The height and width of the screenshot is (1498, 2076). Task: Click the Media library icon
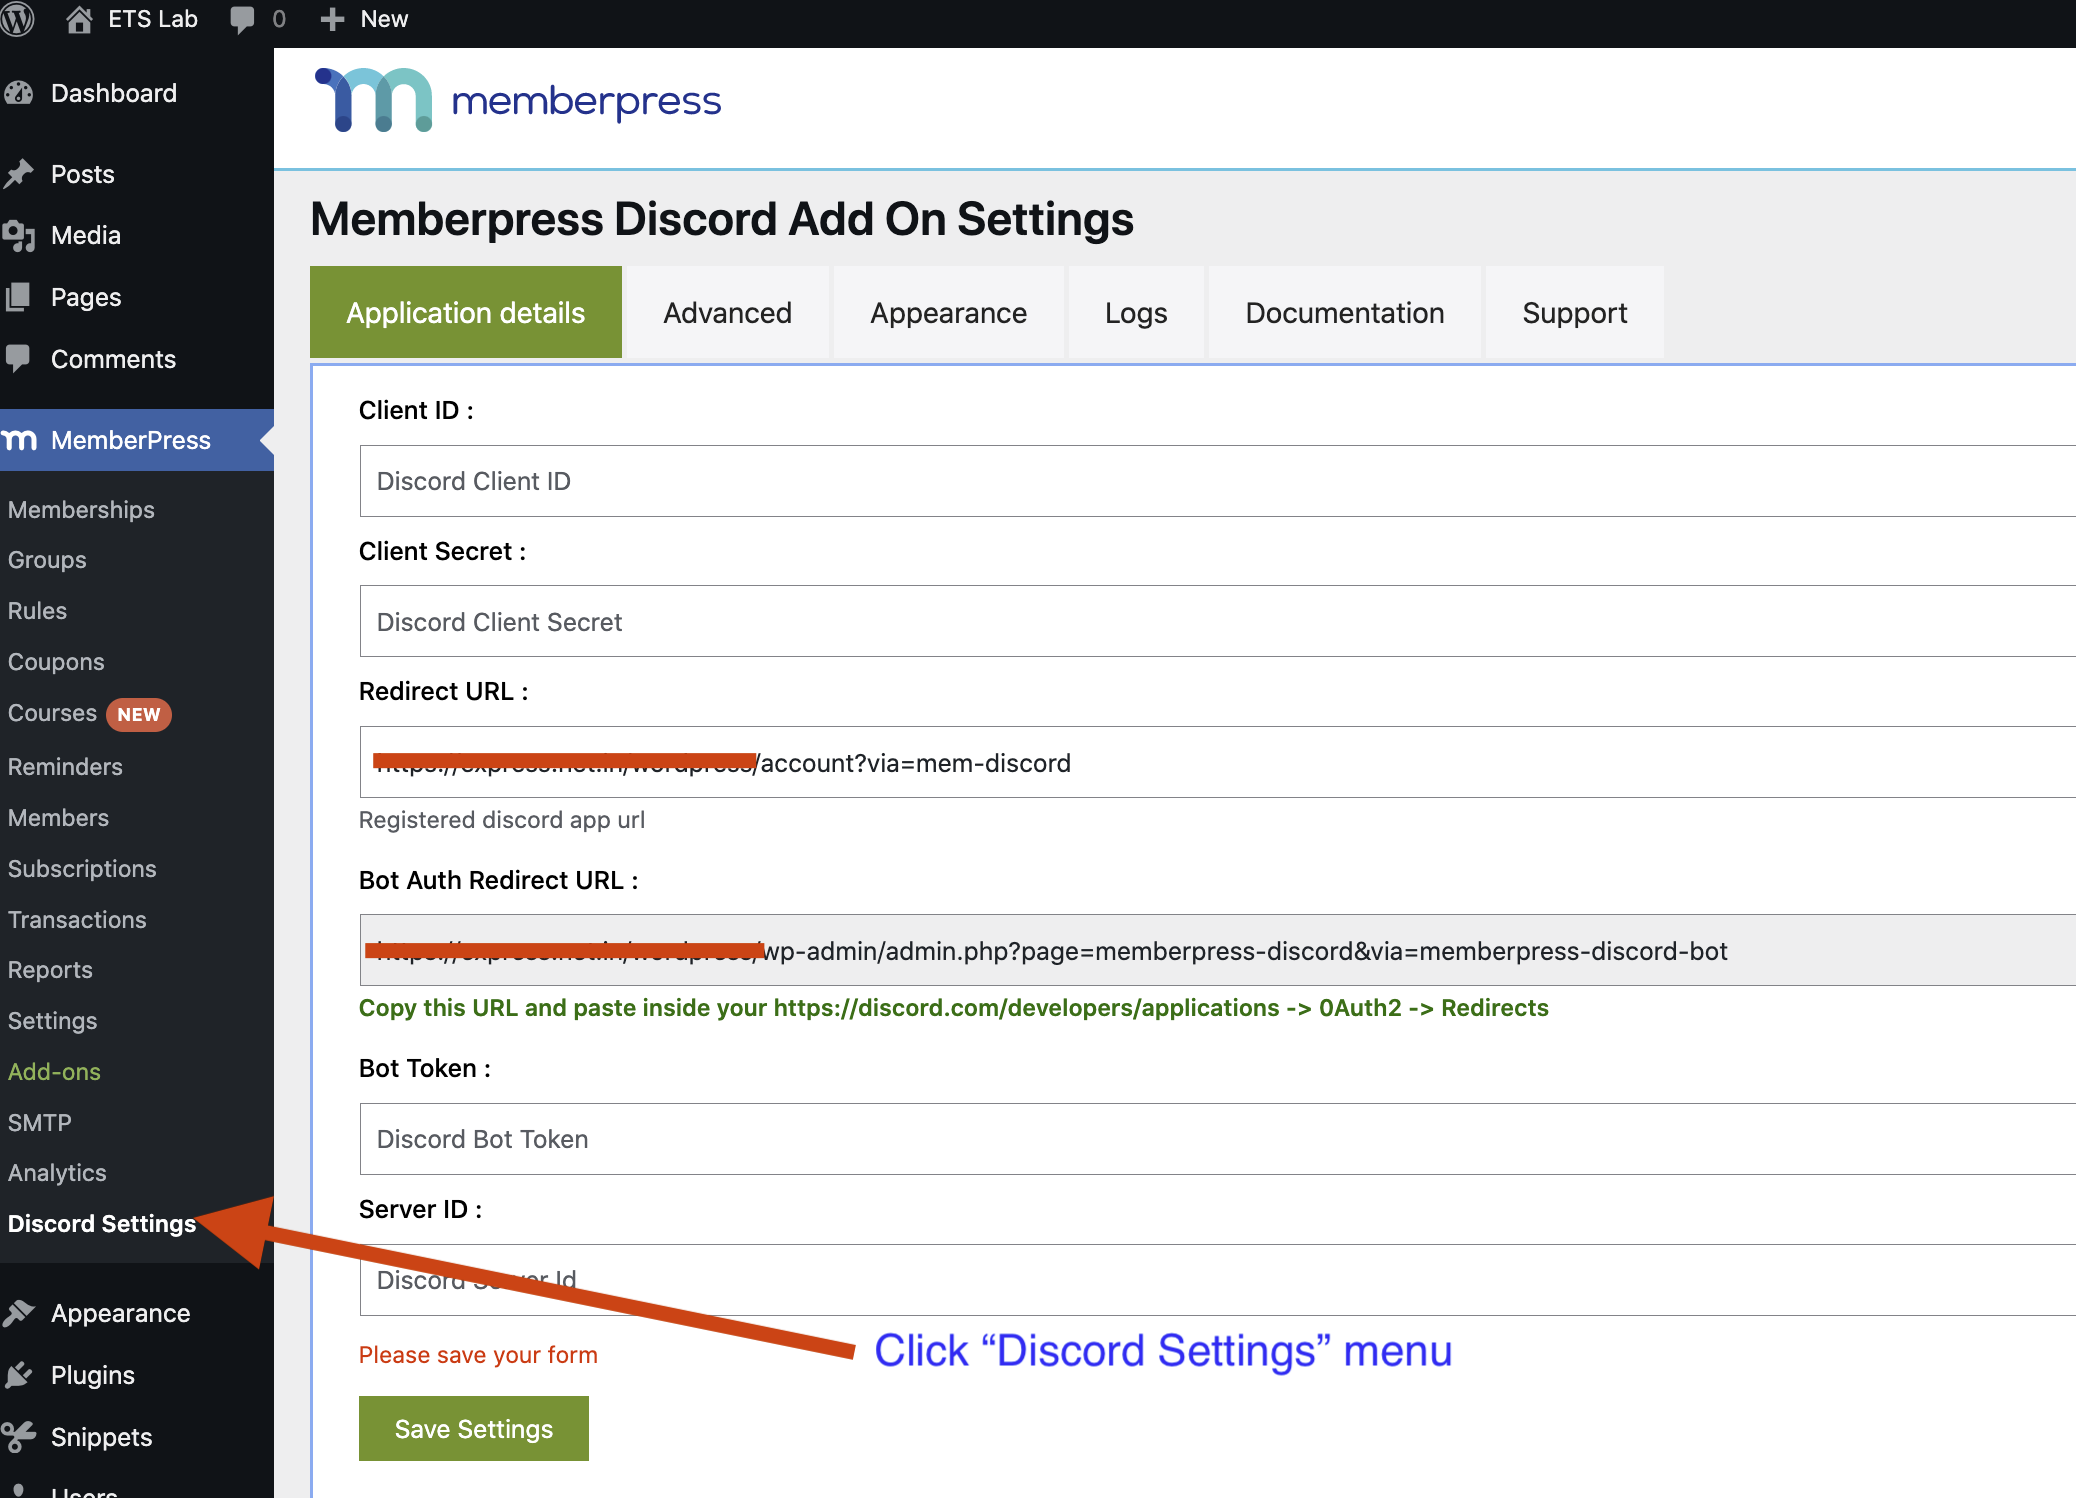tap(21, 235)
